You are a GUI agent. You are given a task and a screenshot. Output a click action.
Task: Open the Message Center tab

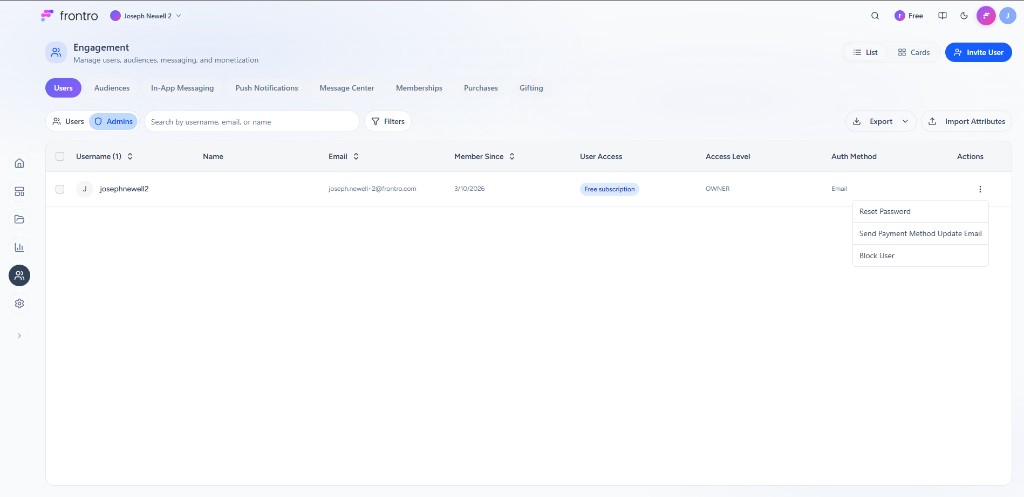pyautogui.click(x=347, y=88)
